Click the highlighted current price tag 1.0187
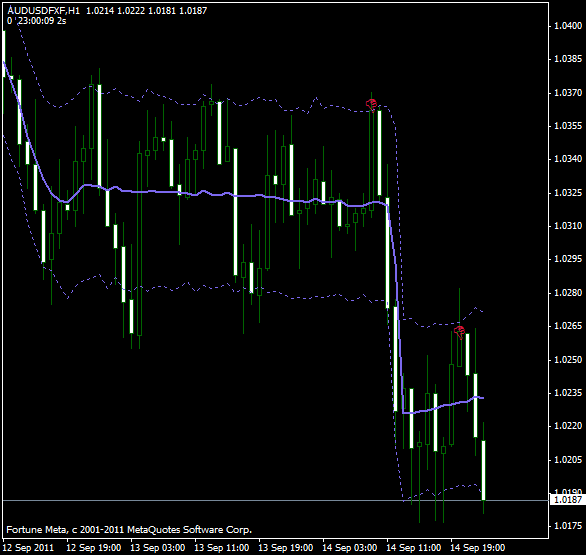This screenshot has height=555, width=586. (568, 500)
